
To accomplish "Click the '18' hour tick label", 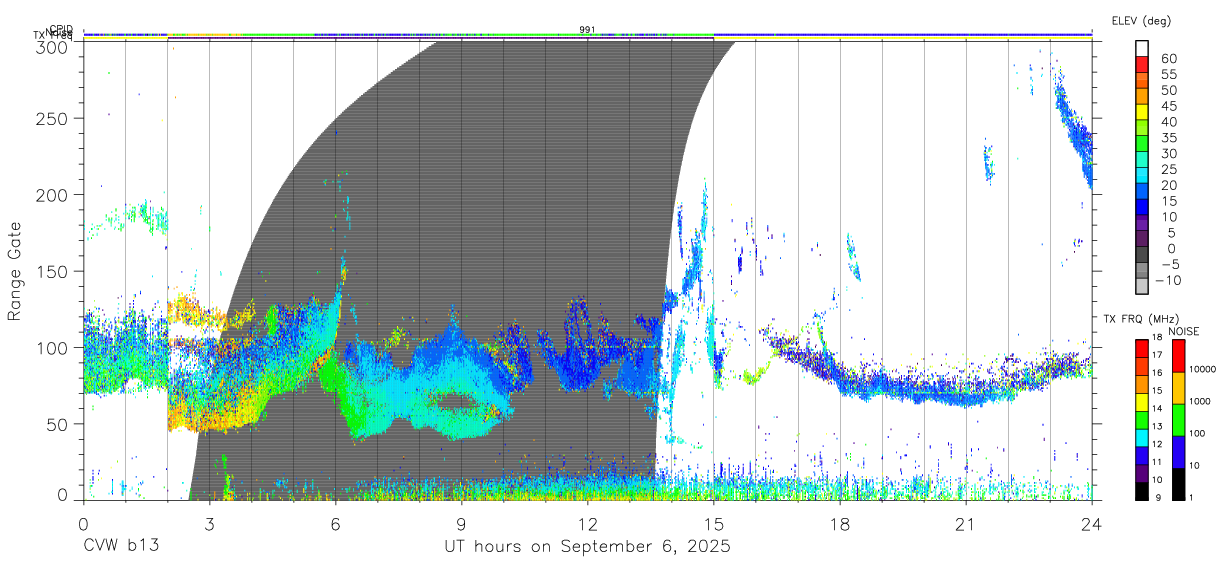I will coord(839,523).
